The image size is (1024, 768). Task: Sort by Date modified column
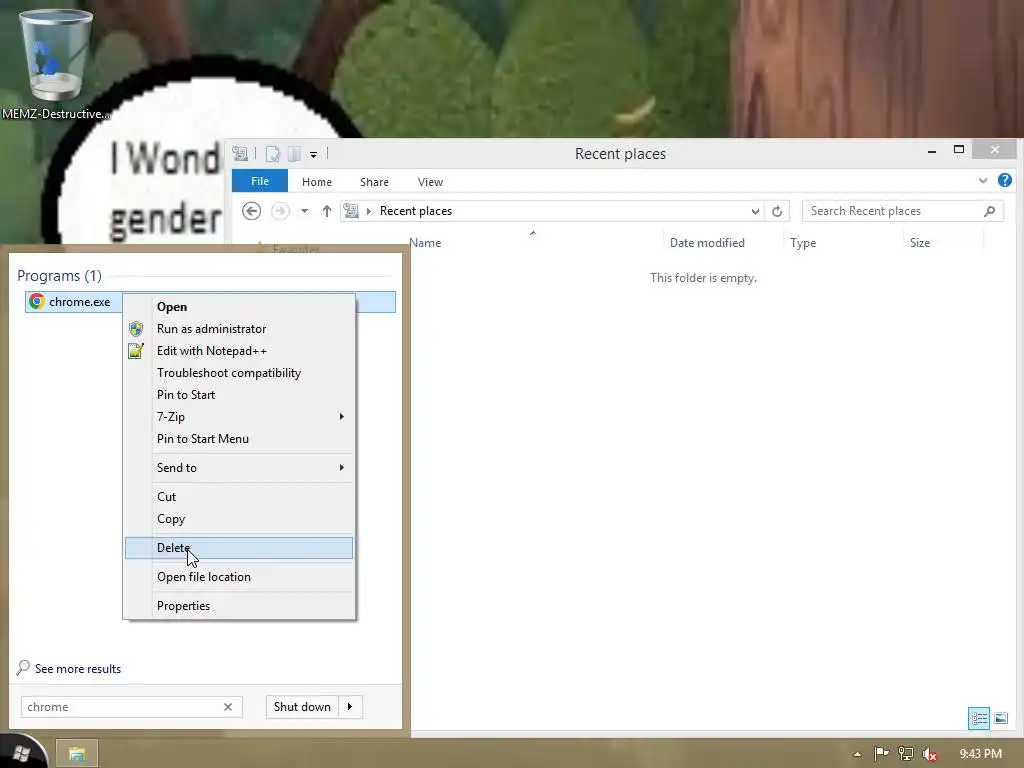(707, 243)
